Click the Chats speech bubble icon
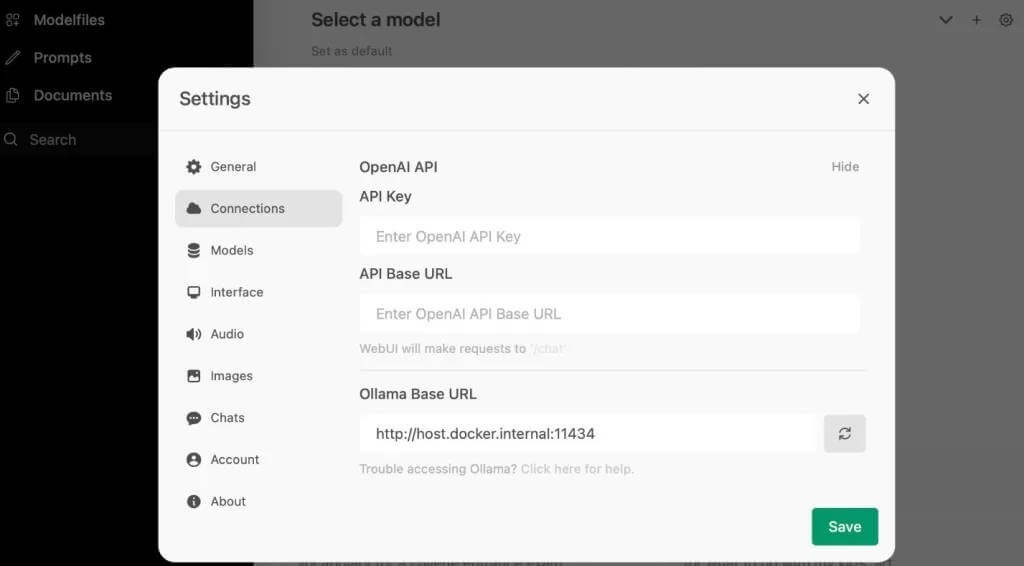 click(194, 419)
